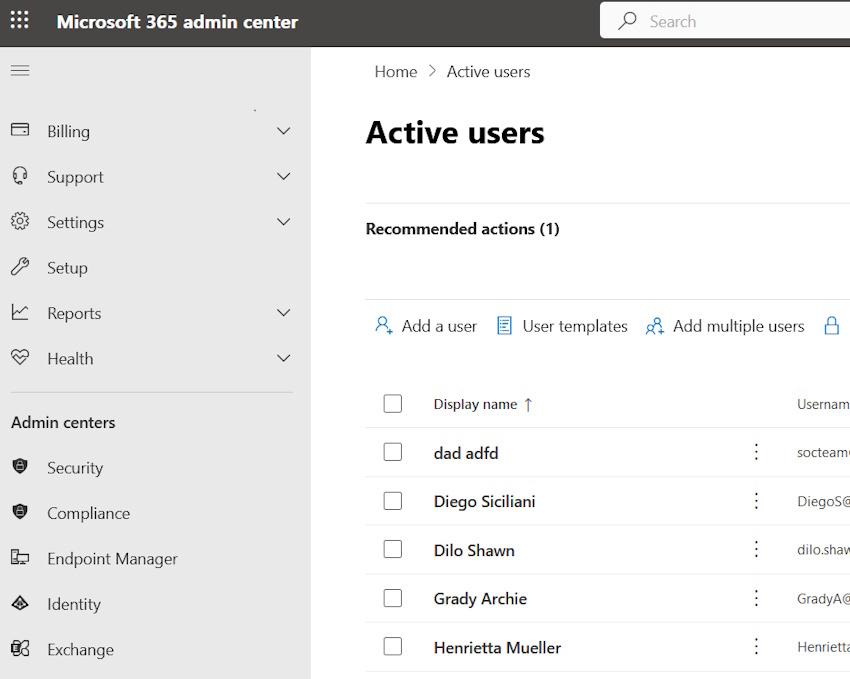Click Add a user

coord(425,326)
